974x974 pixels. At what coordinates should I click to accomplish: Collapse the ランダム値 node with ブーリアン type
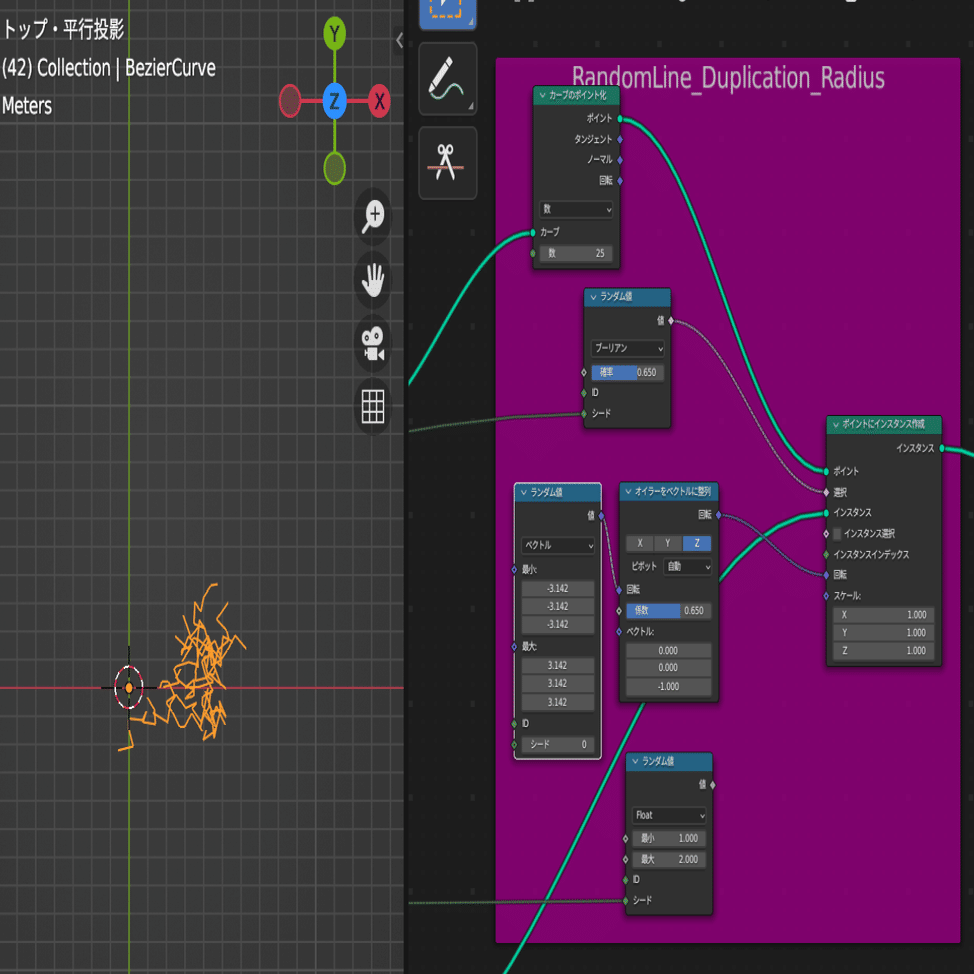pyautogui.click(x=593, y=297)
